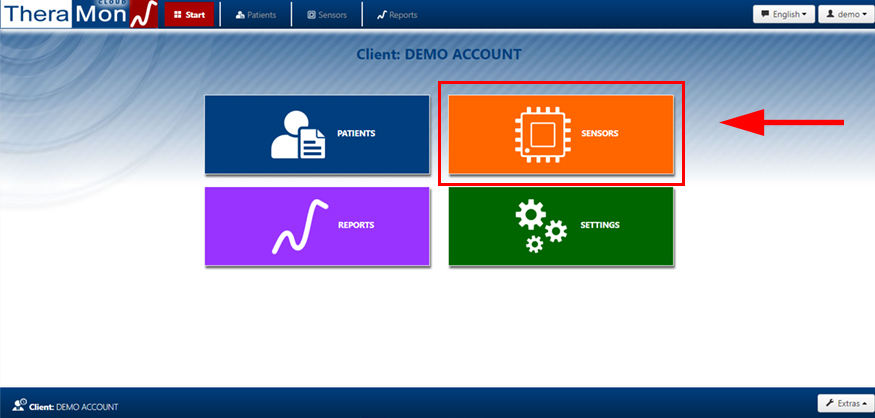Screen dimensions: 875x418
Task: Click the Client: DEMO ACCOUNT heading
Action: tap(439, 54)
